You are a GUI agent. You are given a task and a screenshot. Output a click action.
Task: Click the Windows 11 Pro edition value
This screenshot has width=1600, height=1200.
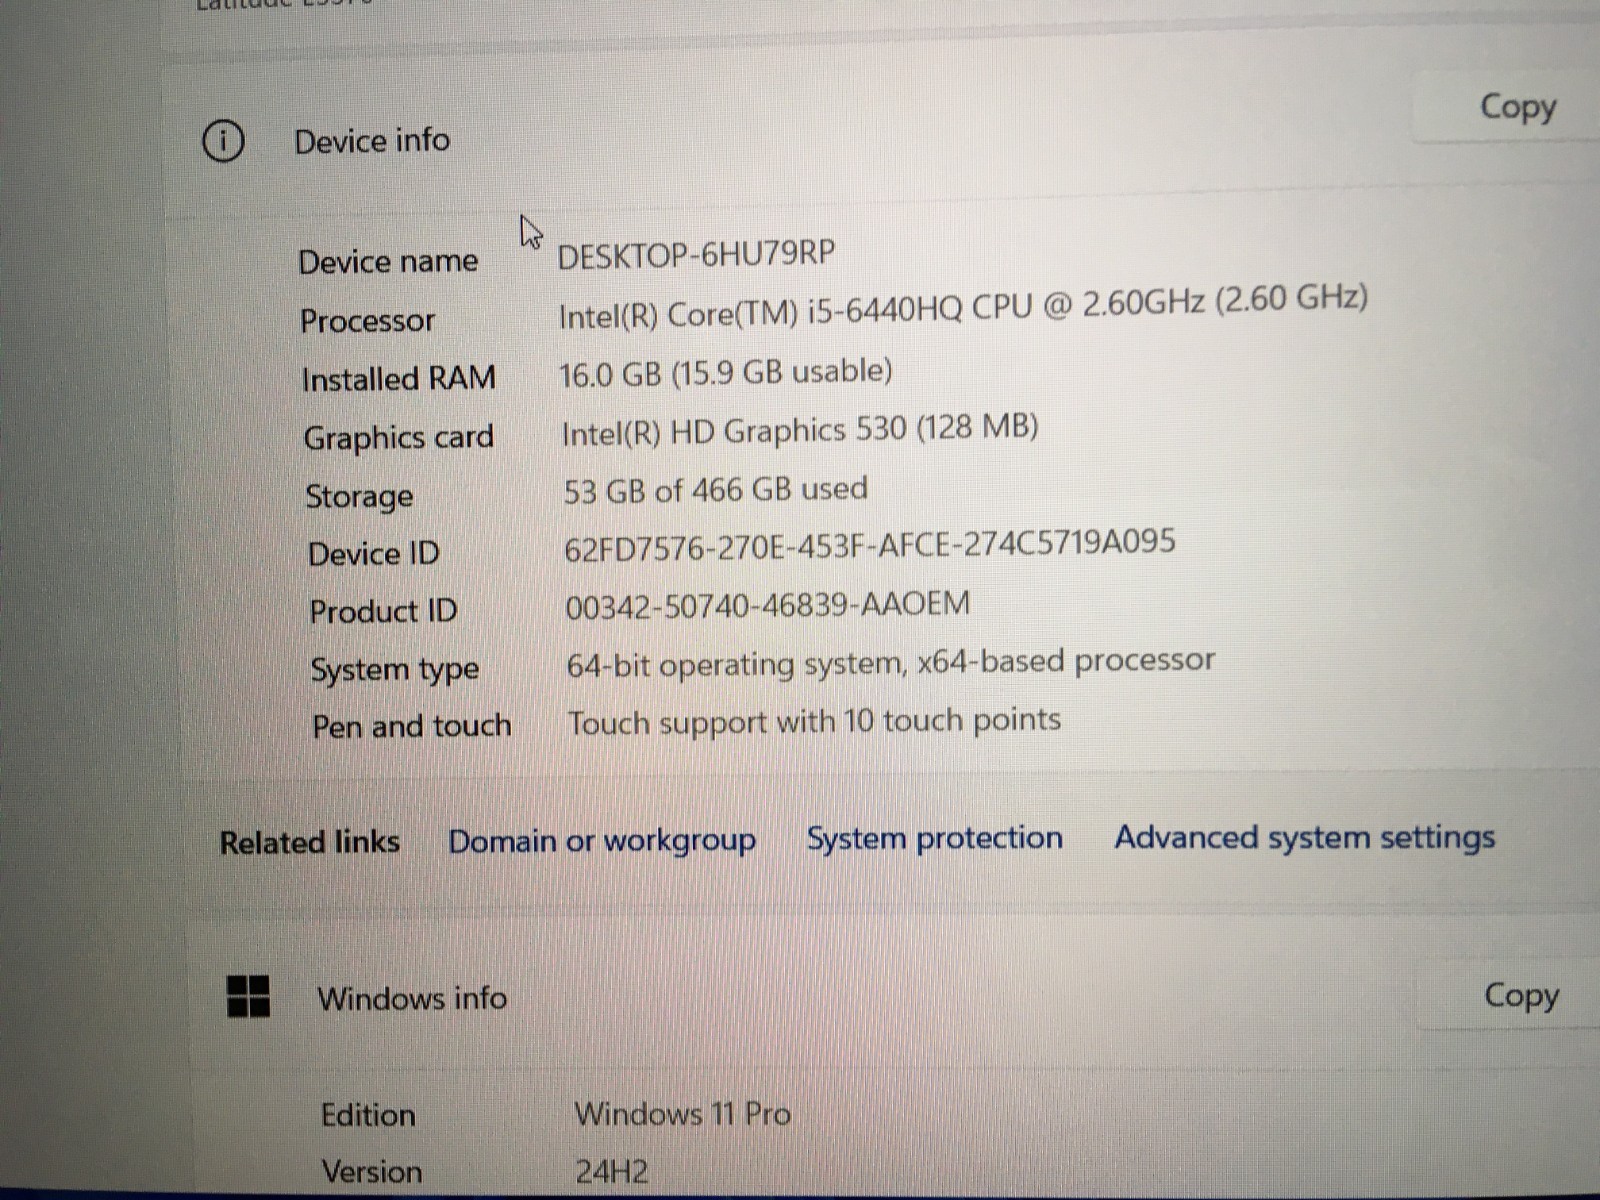[682, 1113]
